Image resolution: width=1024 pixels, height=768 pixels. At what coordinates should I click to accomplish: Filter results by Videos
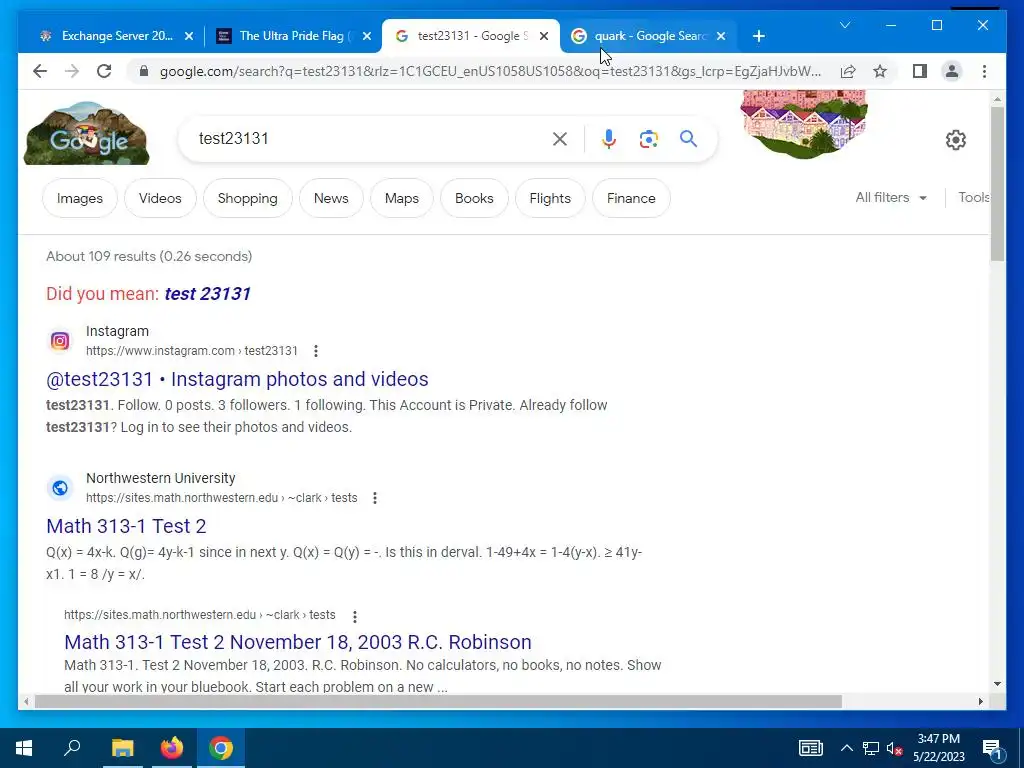160,198
